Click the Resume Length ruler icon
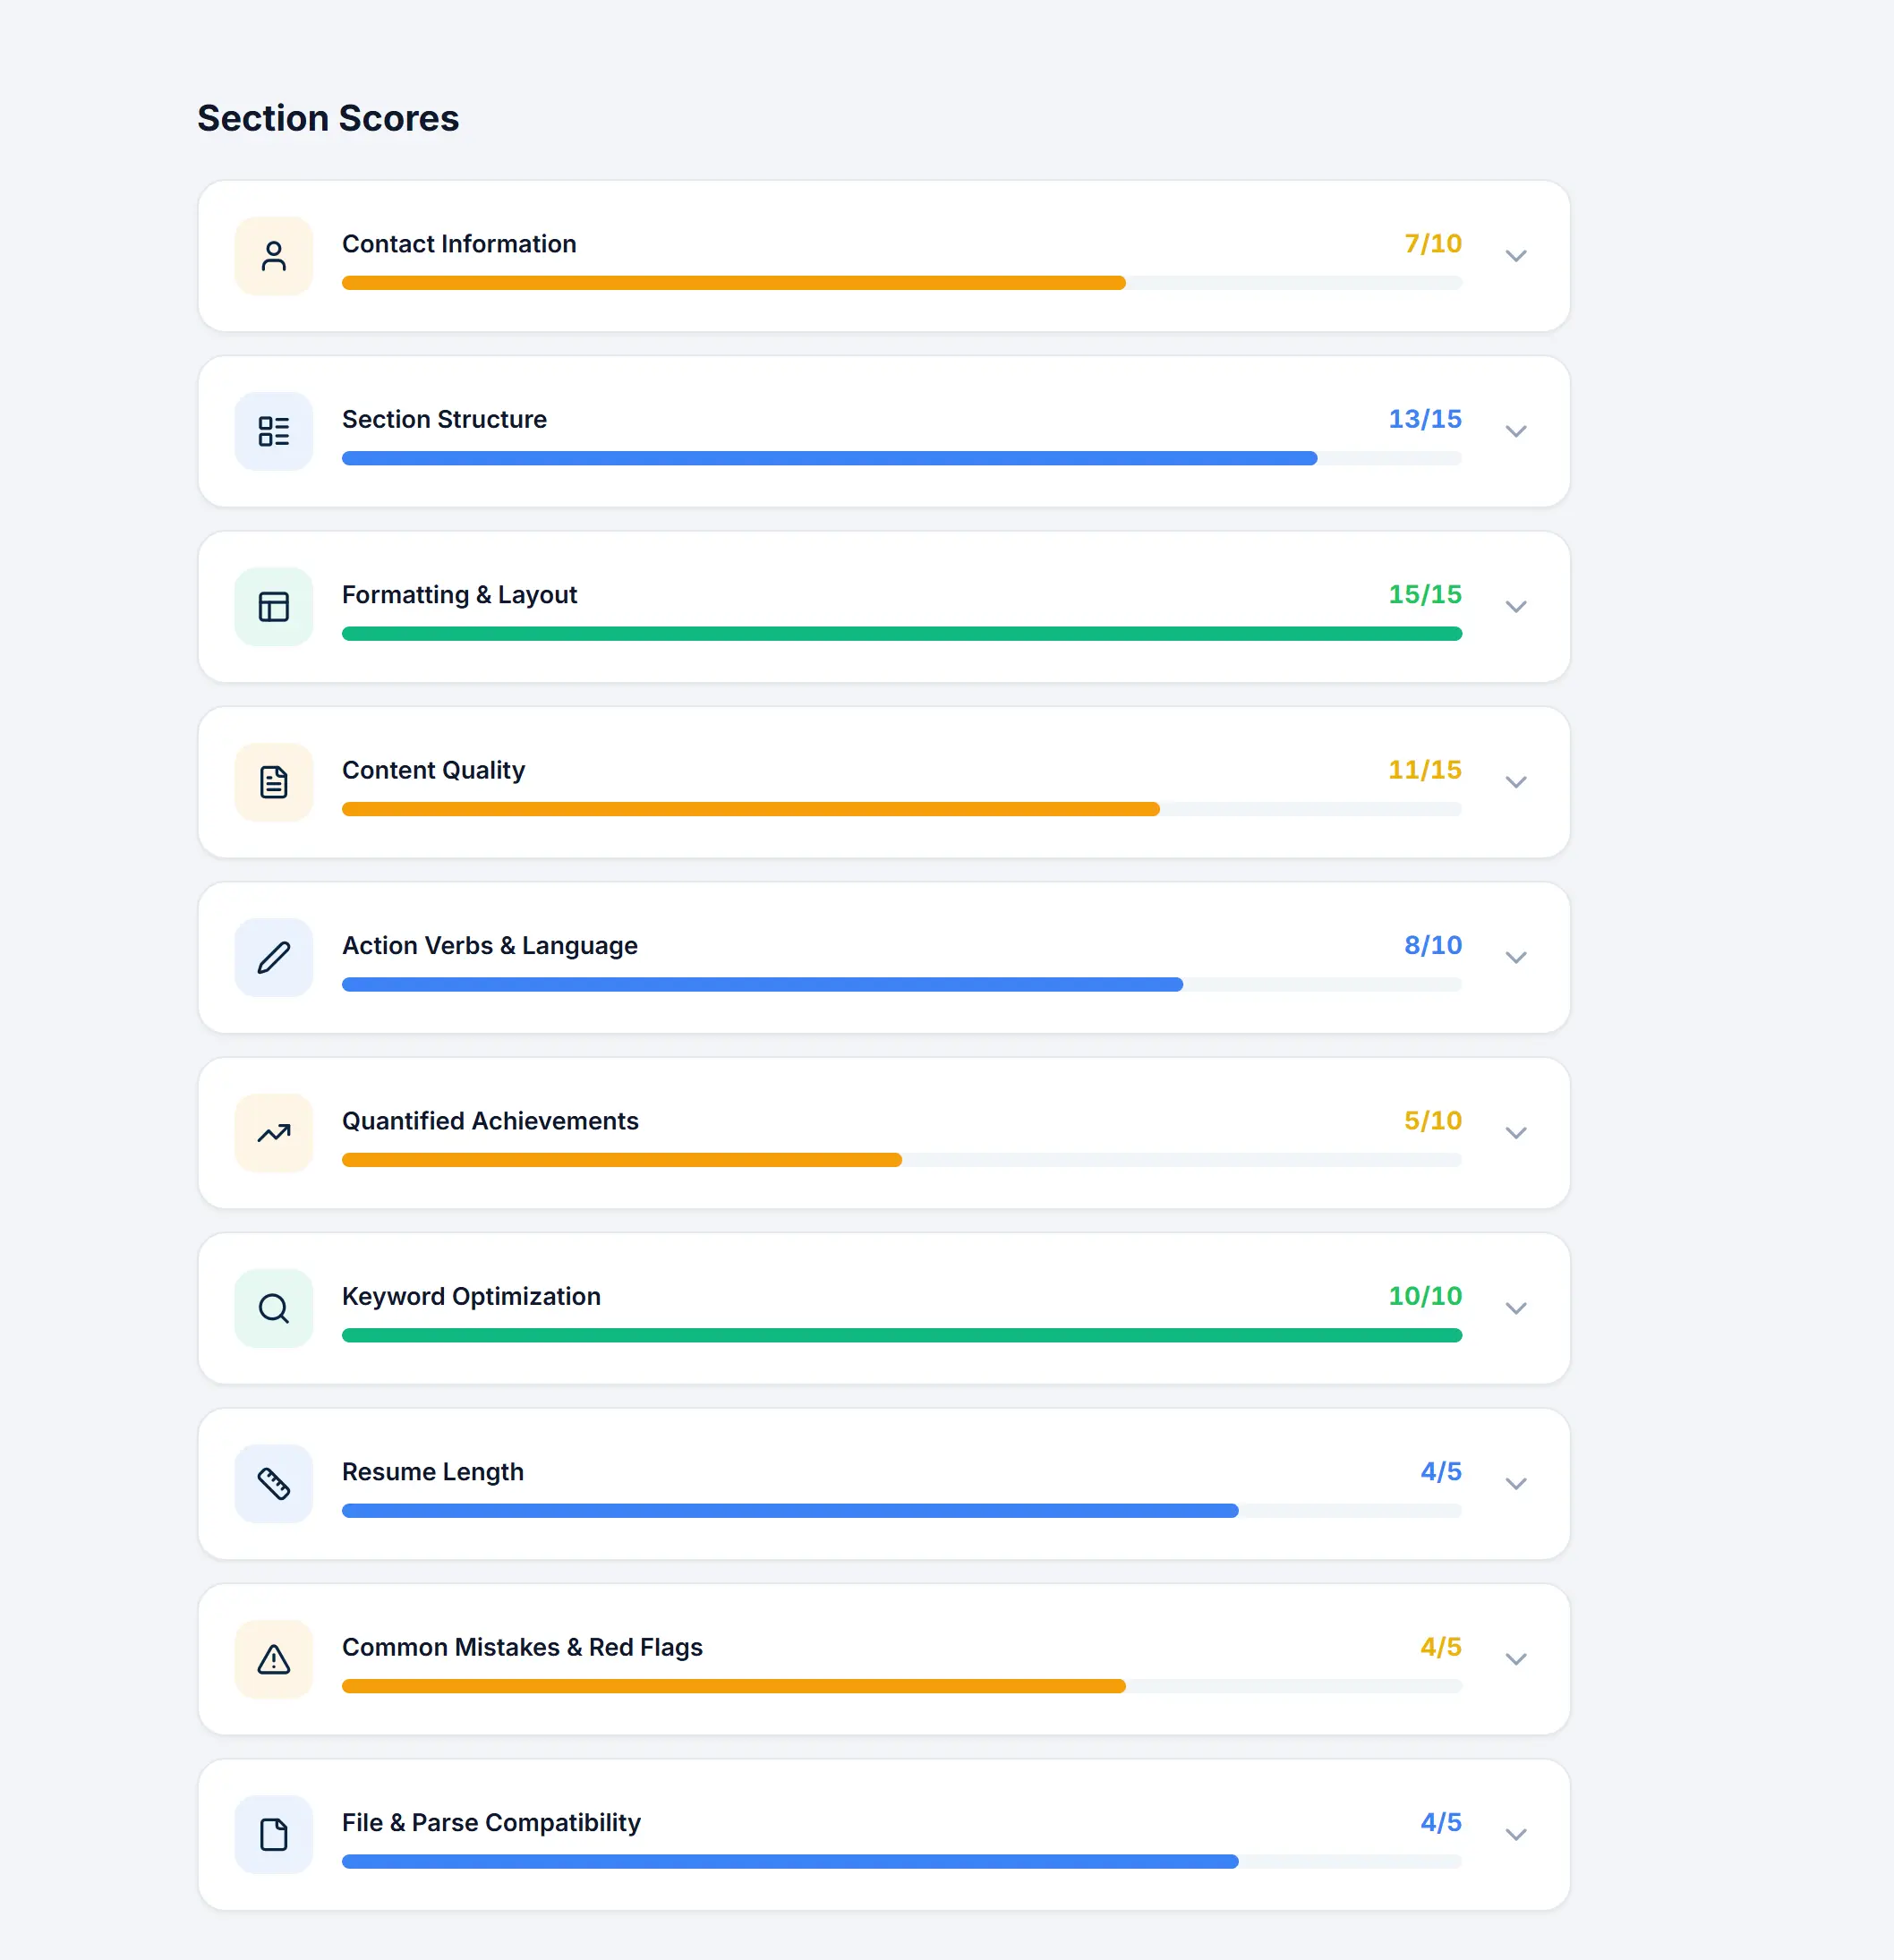Viewport: 1894px width, 1960px height. click(273, 1484)
